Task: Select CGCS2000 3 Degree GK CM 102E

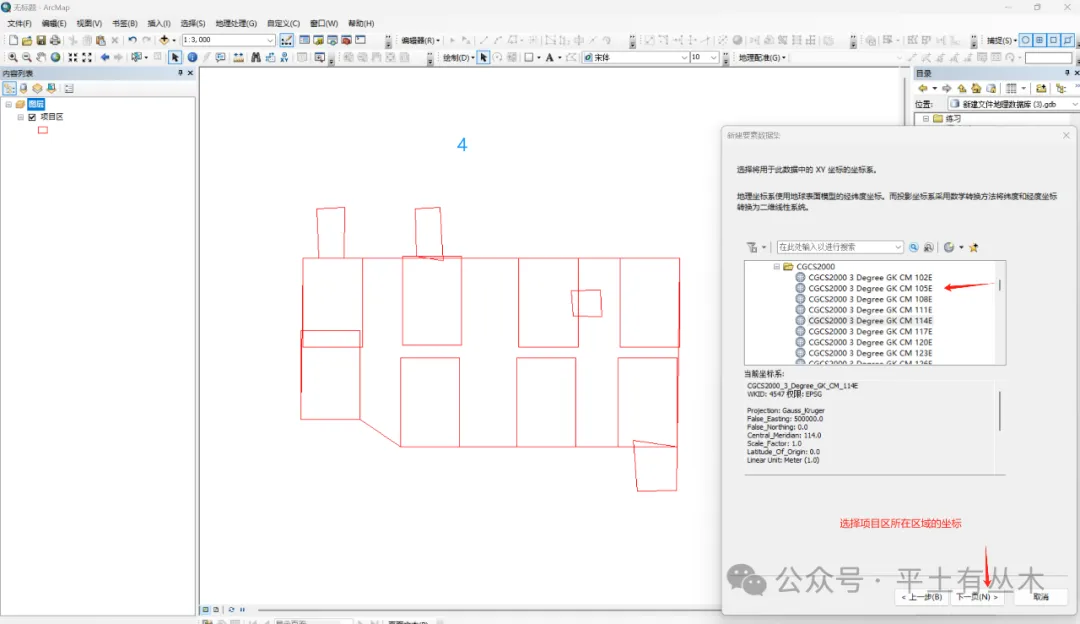Action: (870, 278)
